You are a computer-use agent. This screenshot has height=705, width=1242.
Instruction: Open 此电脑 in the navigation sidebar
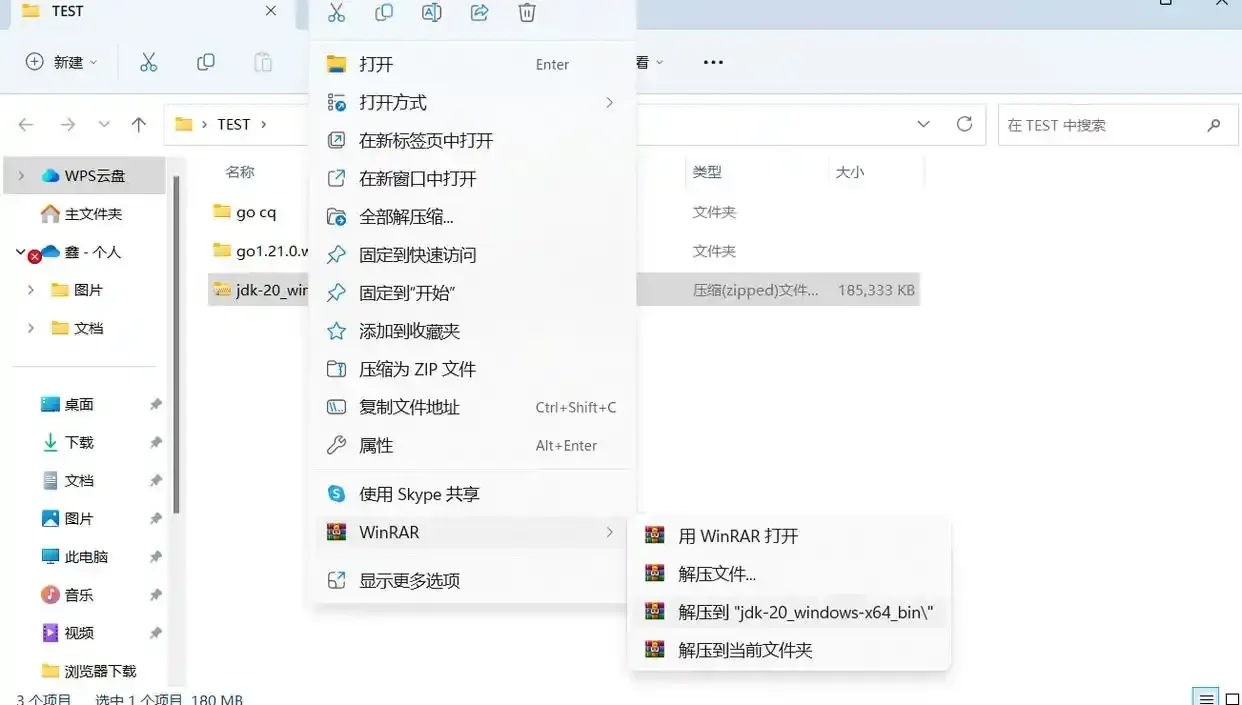click(x=88, y=557)
